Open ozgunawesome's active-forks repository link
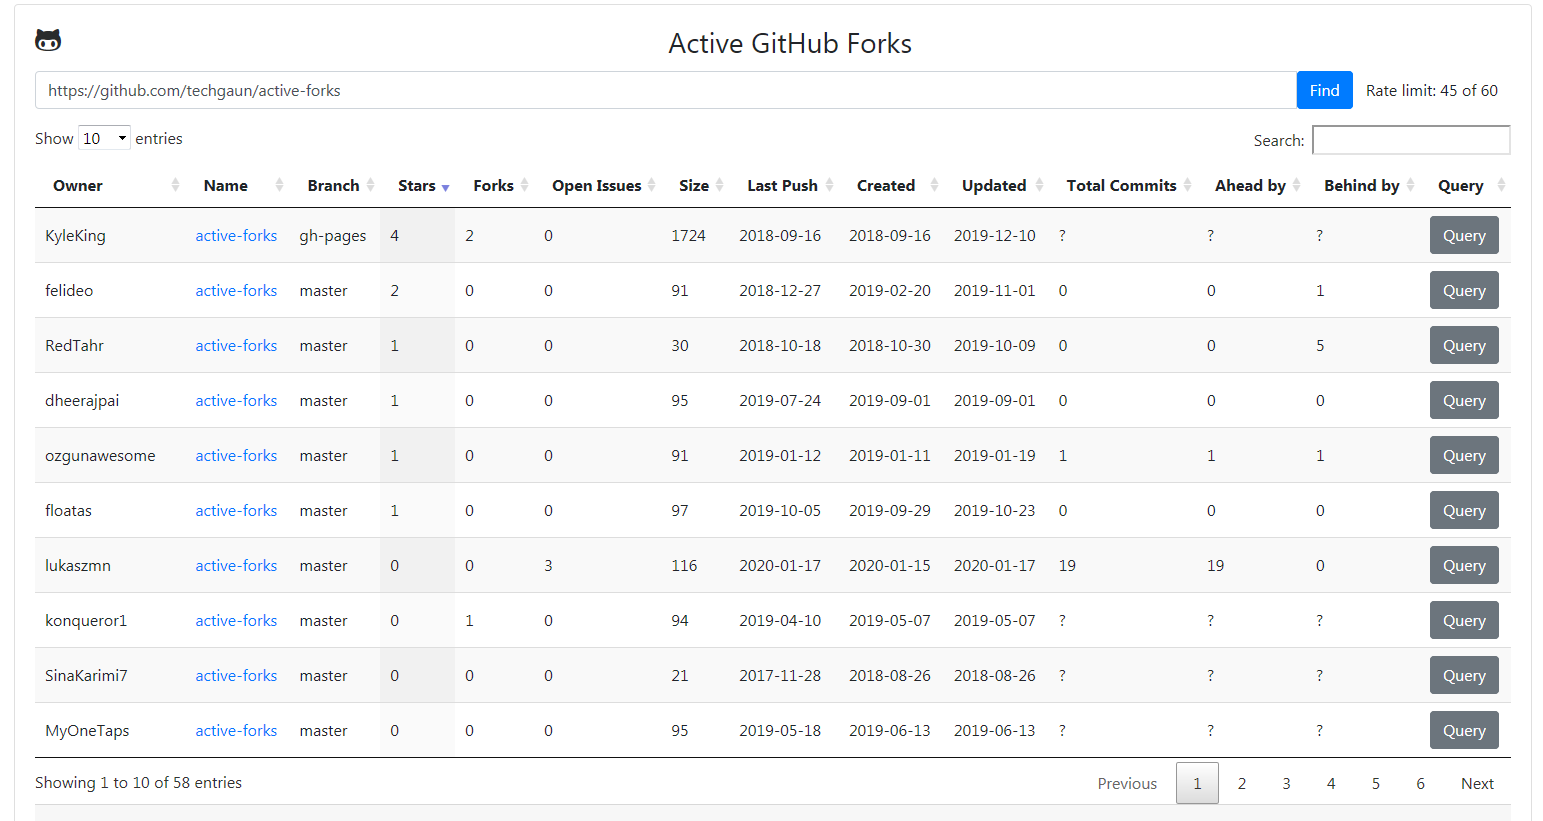Image resolution: width=1543 pixels, height=821 pixels. [x=236, y=455]
